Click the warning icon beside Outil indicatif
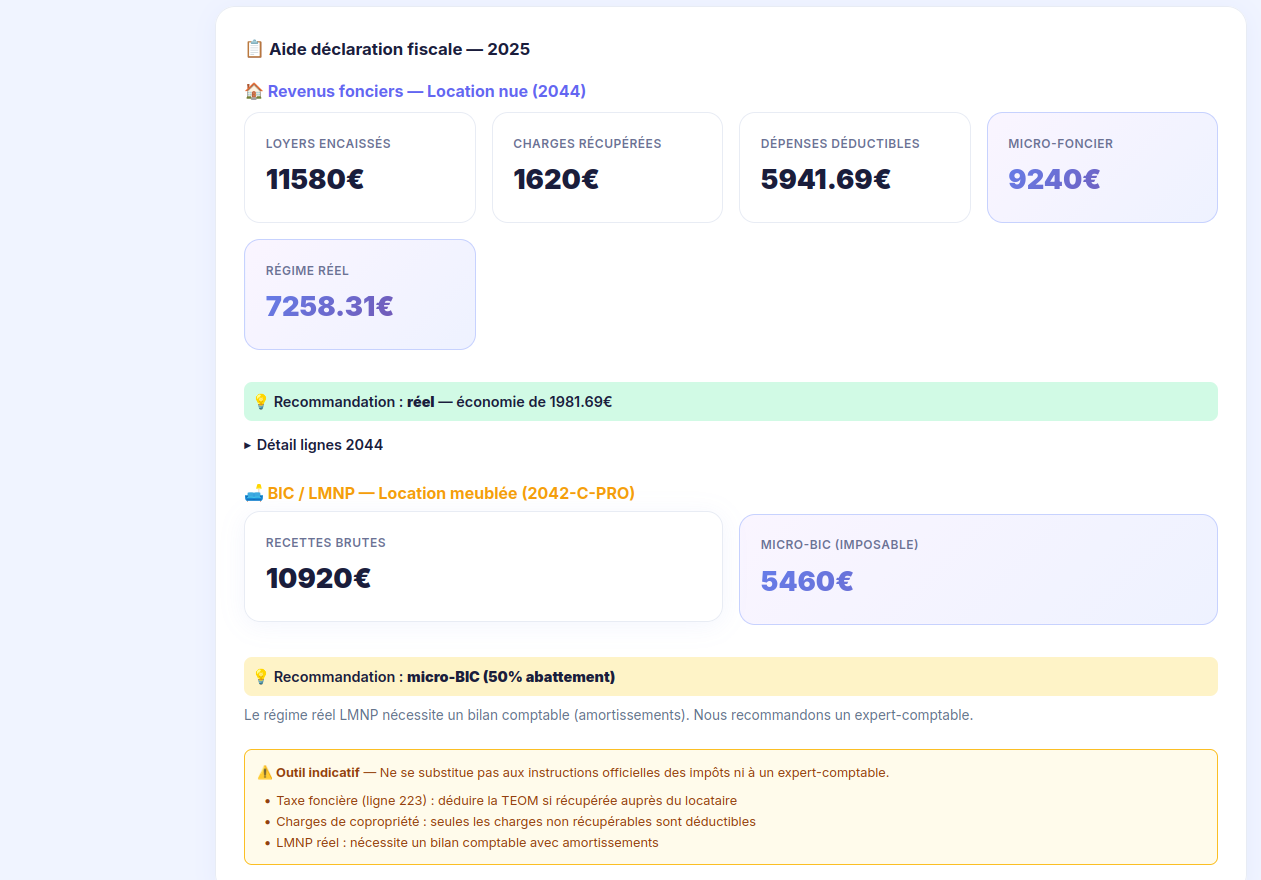Screen dimensions: 1261x880 (x=265, y=773)
